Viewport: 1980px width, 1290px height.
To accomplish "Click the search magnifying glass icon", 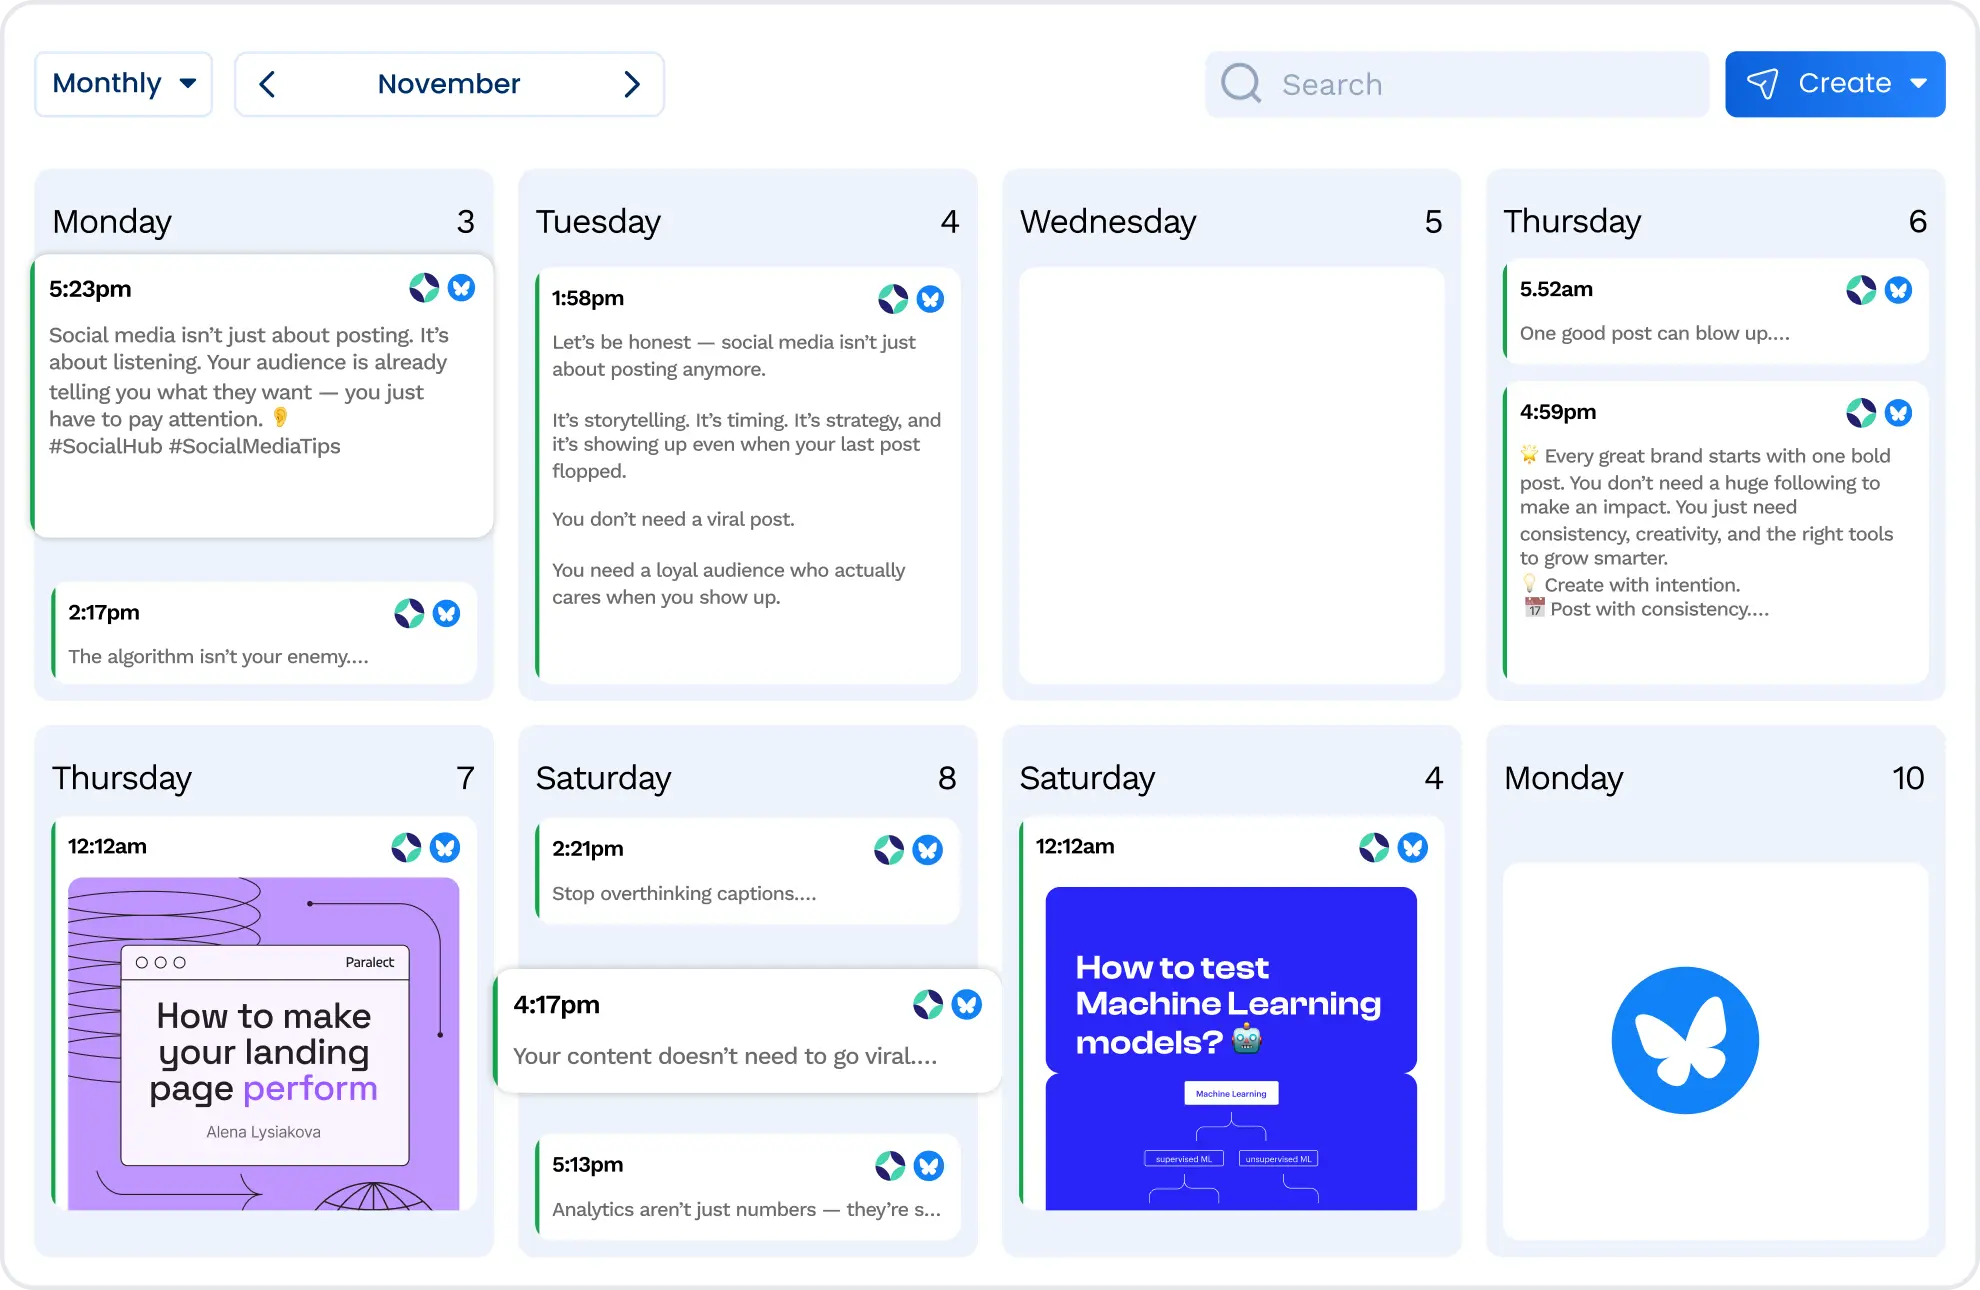I will tap(1240, 83).
